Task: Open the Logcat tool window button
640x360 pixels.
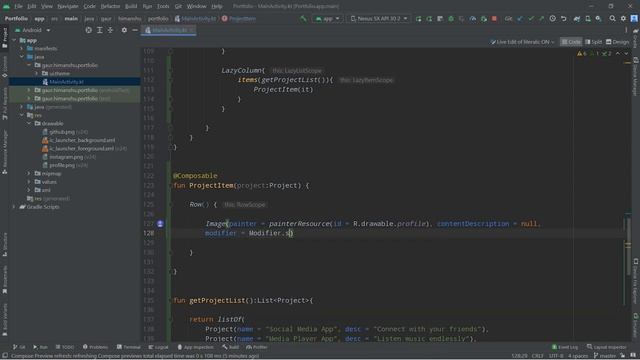Action: [158, 347]
